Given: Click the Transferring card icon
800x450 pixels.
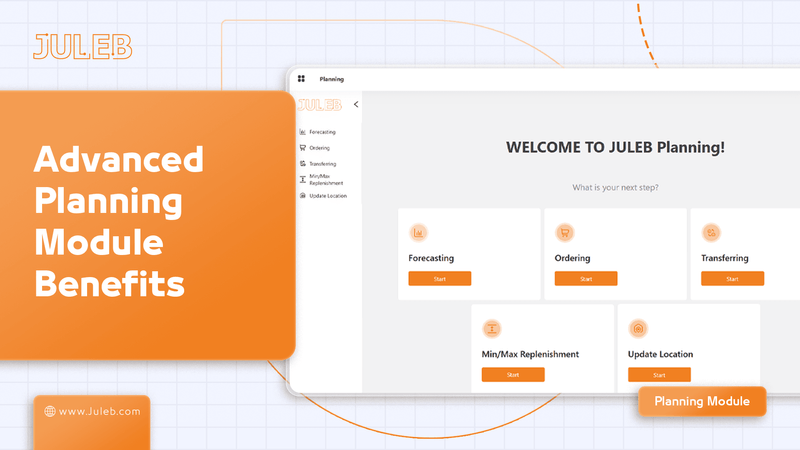Looking at the screenshot, I should 711,232.
